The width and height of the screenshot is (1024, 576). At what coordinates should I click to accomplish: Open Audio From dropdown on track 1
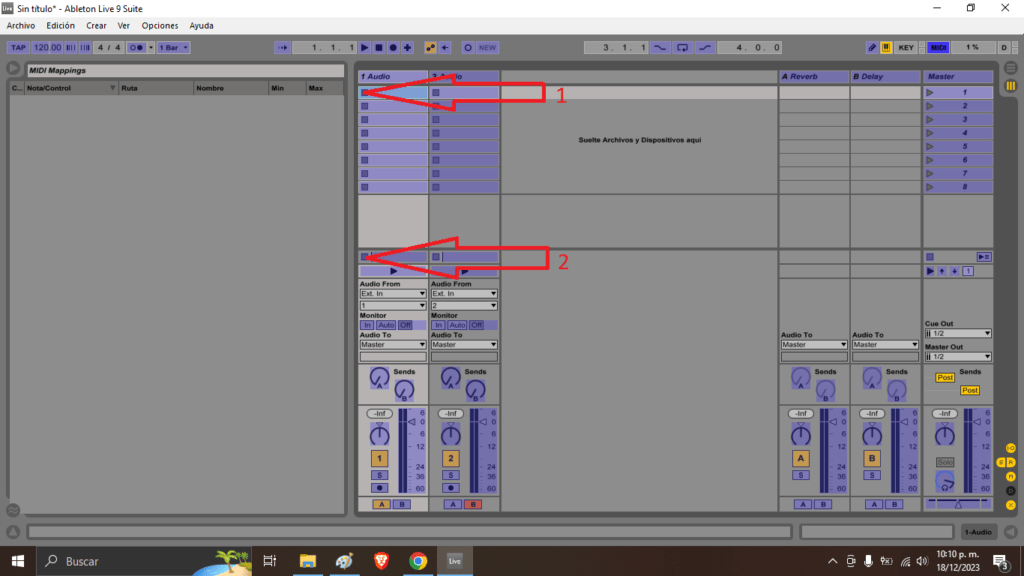point(393,294)
